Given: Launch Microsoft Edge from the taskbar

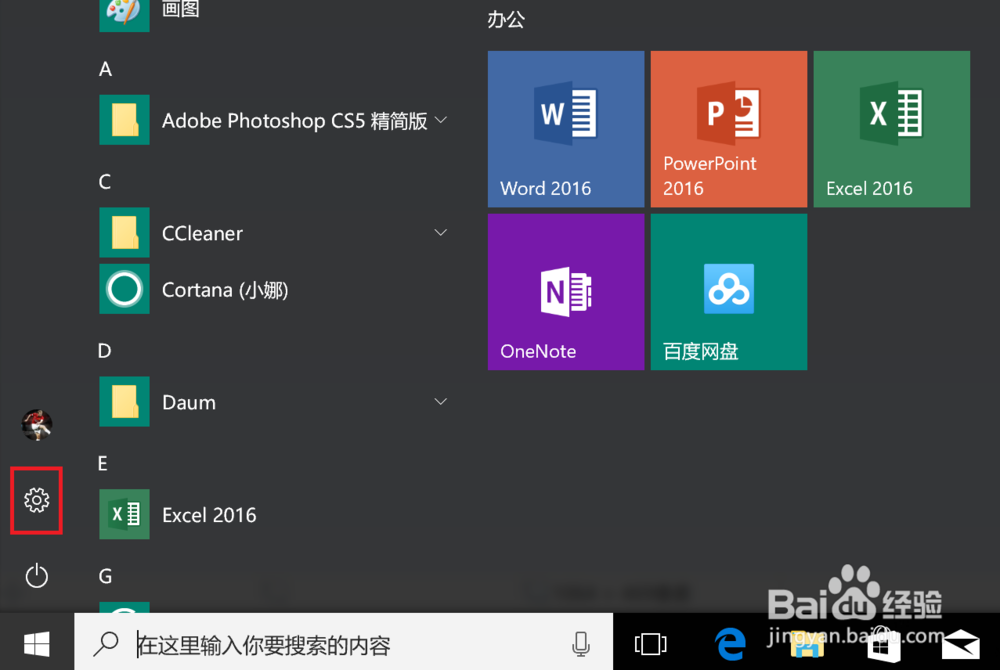Looking at the screenshot, I should (731, 644).
